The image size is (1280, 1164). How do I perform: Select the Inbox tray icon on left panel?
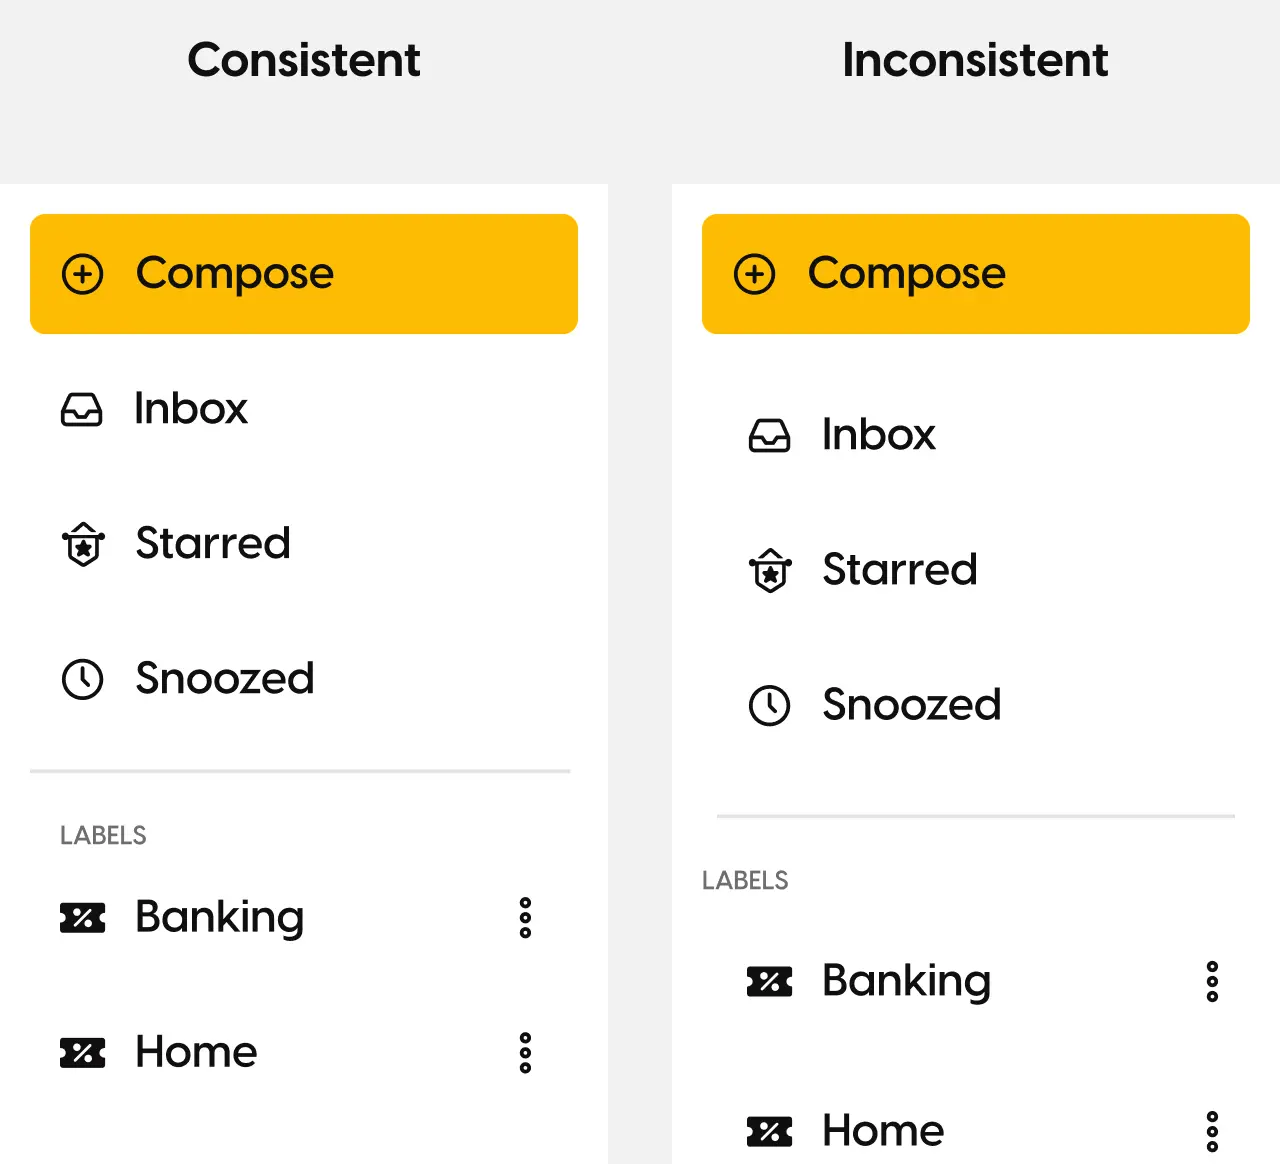point(83,409)
